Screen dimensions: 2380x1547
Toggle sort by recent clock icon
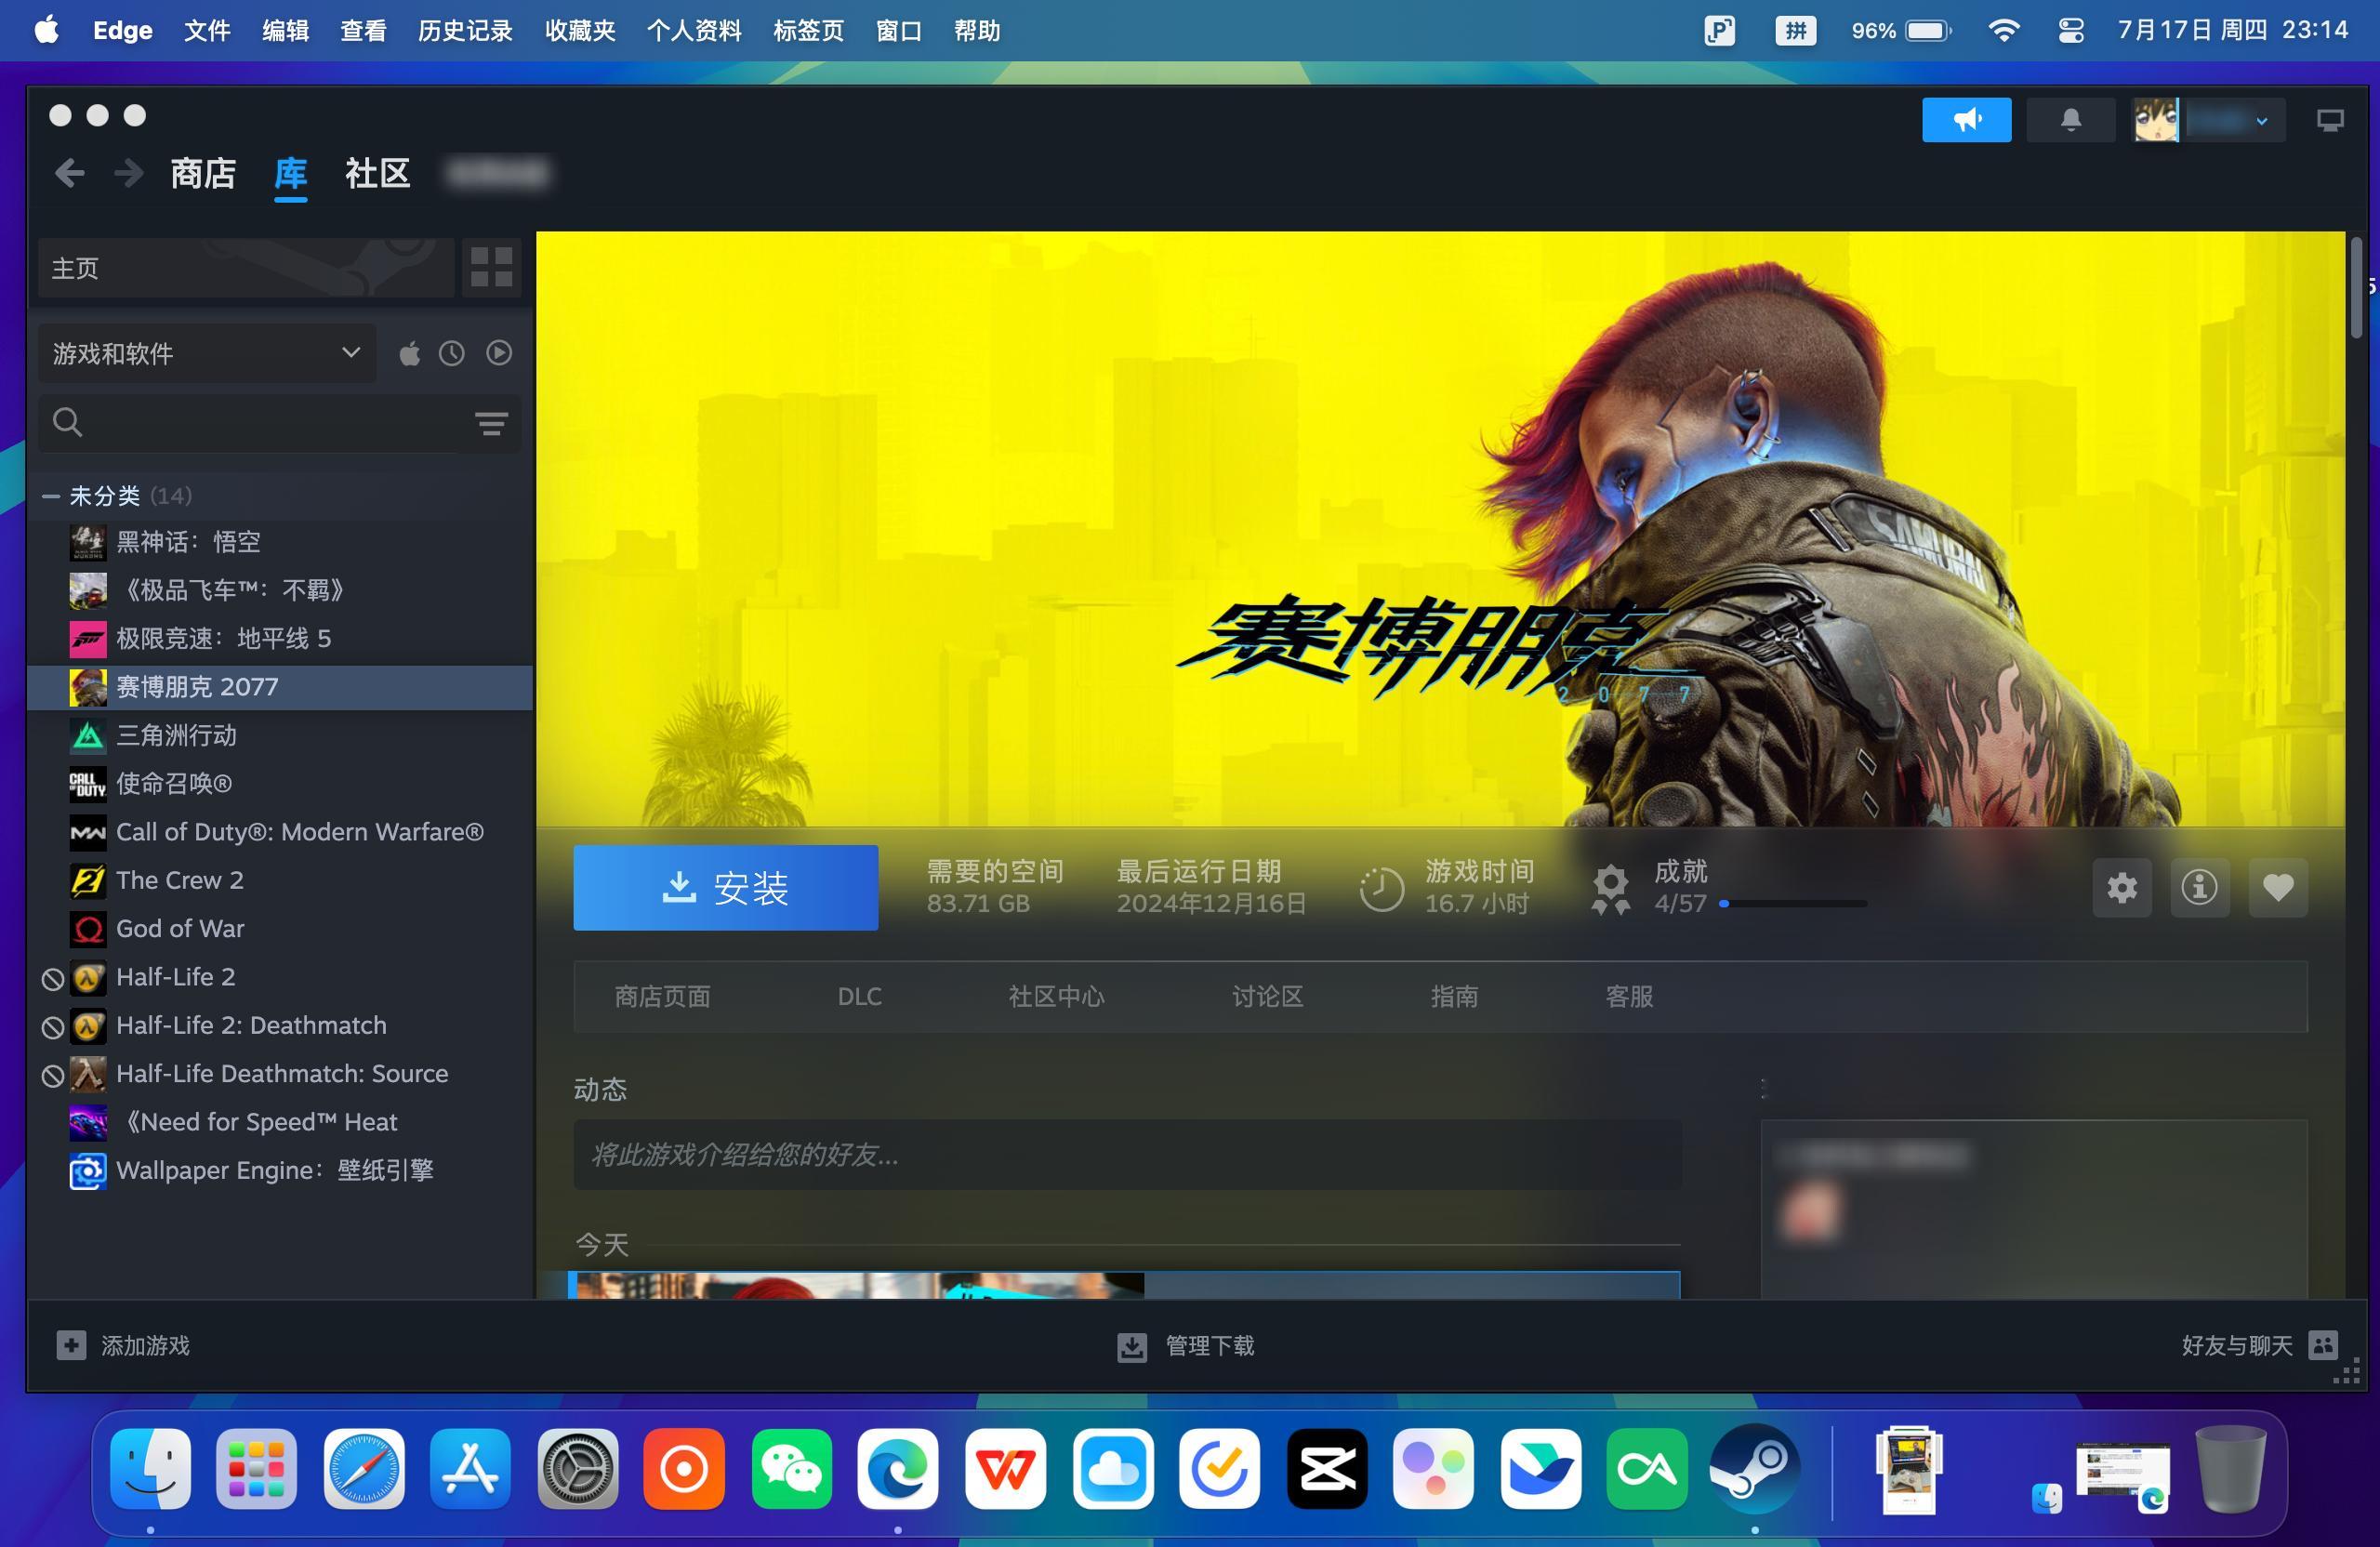coord(452,353)
